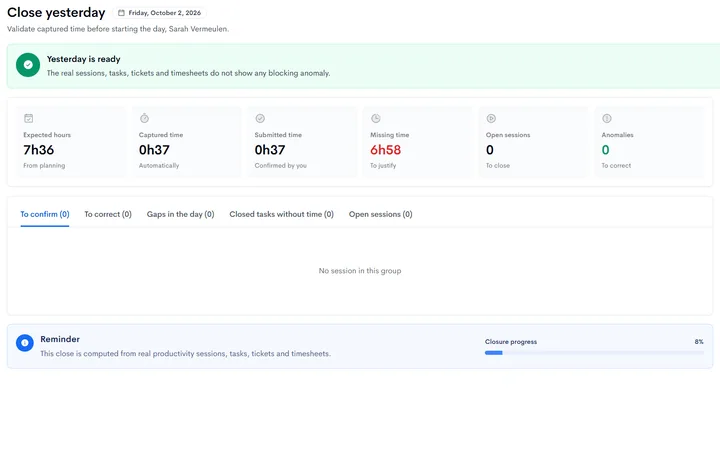
Task: Click the green Anomalies count 0
Action: (606, 150)
